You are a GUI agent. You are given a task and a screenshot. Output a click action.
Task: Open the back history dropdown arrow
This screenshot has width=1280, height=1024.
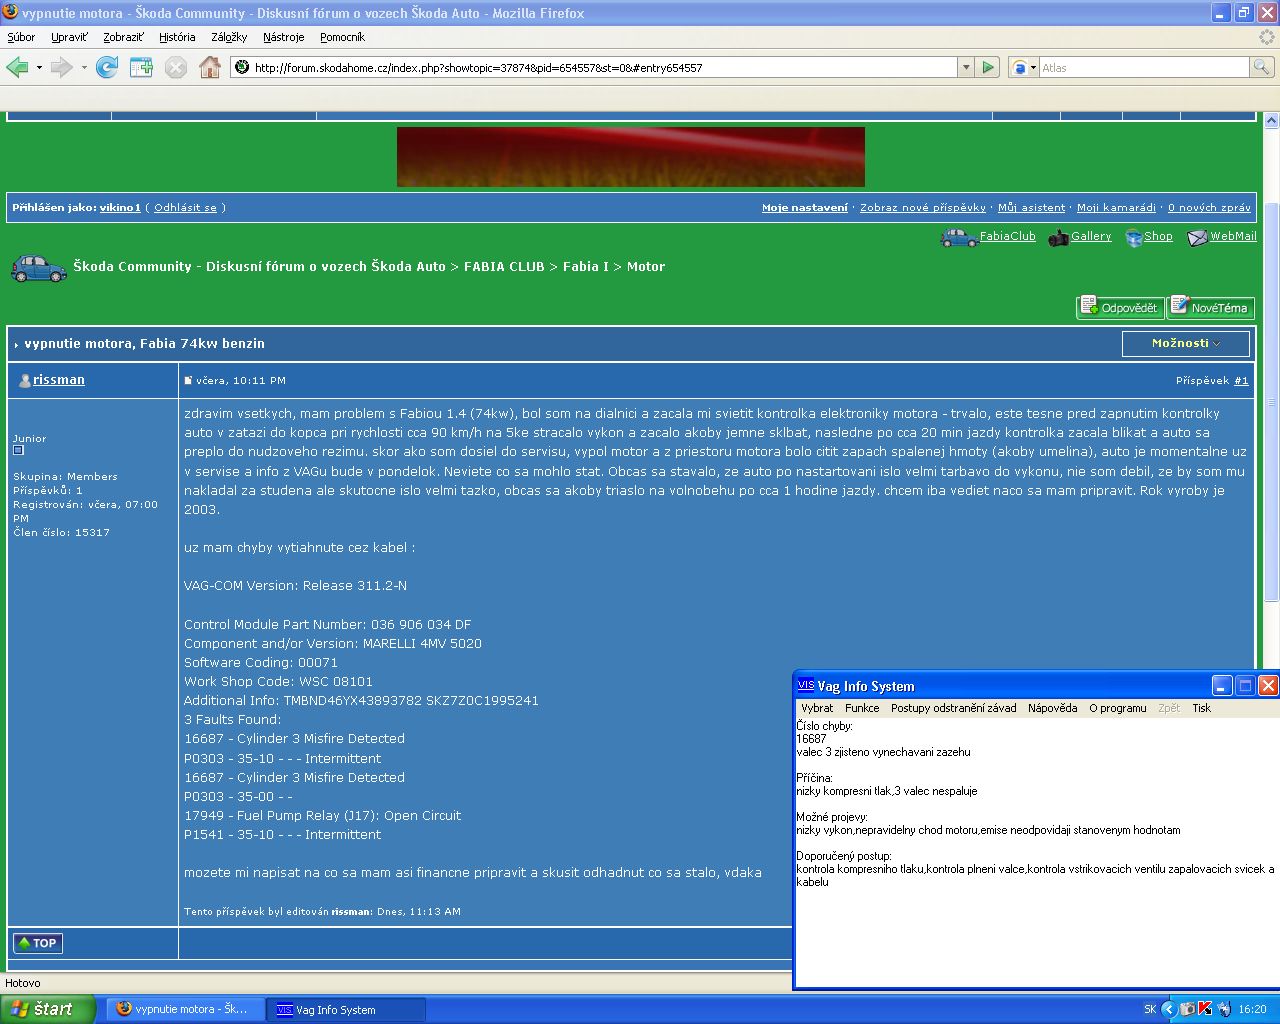pyautogui.click(x=39, y=68)
